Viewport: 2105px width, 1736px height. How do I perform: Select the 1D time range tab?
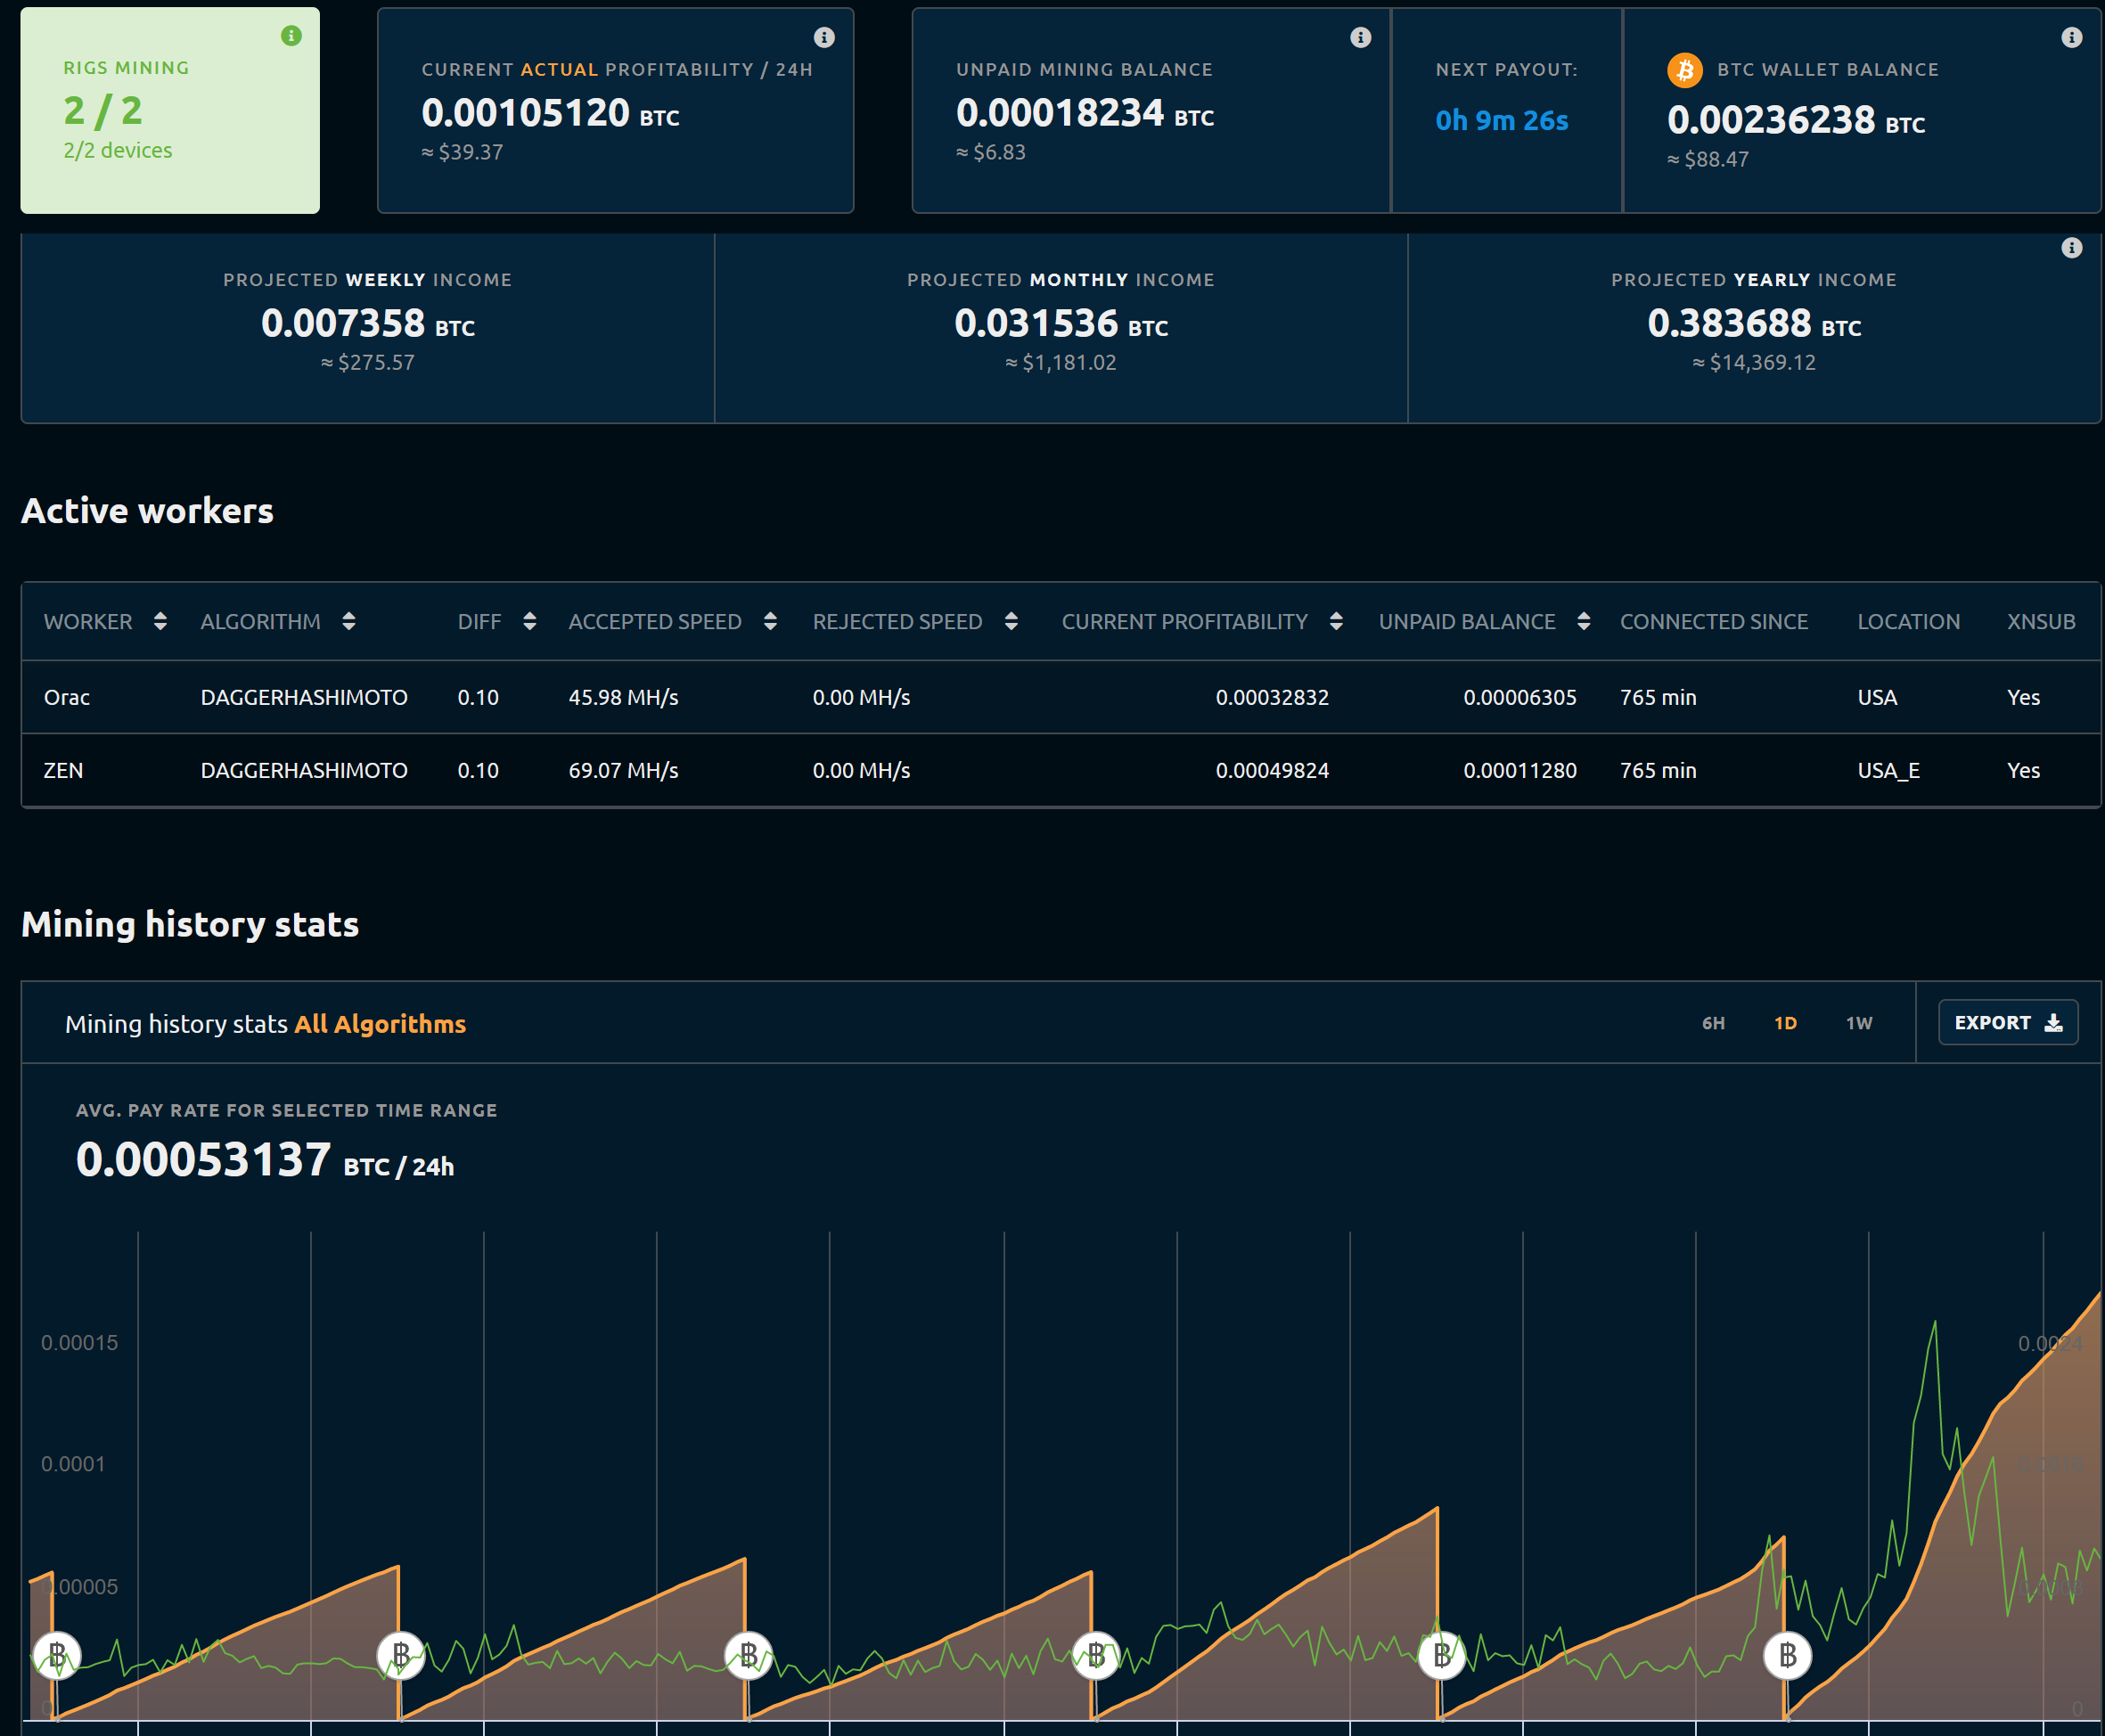click(x=1785, y=1023)
